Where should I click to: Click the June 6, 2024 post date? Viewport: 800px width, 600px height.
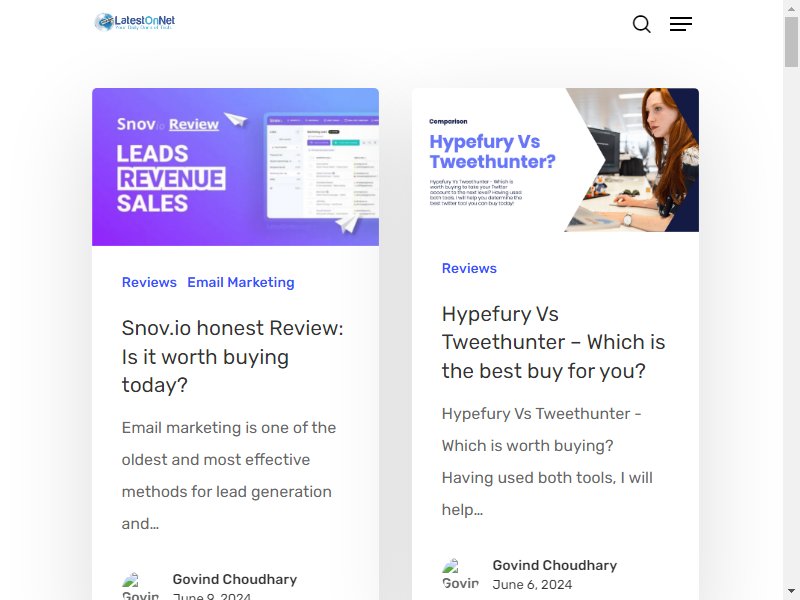[x=532, y=585]
